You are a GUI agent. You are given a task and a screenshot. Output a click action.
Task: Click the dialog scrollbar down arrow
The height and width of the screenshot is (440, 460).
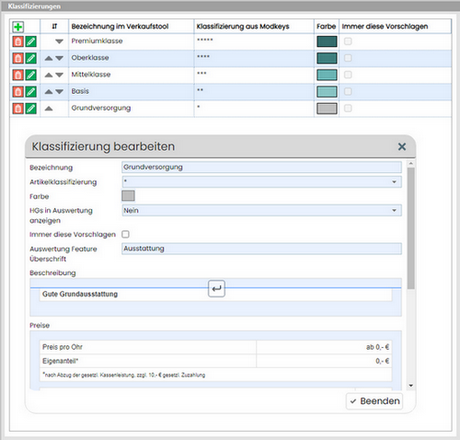click(411, 386)
